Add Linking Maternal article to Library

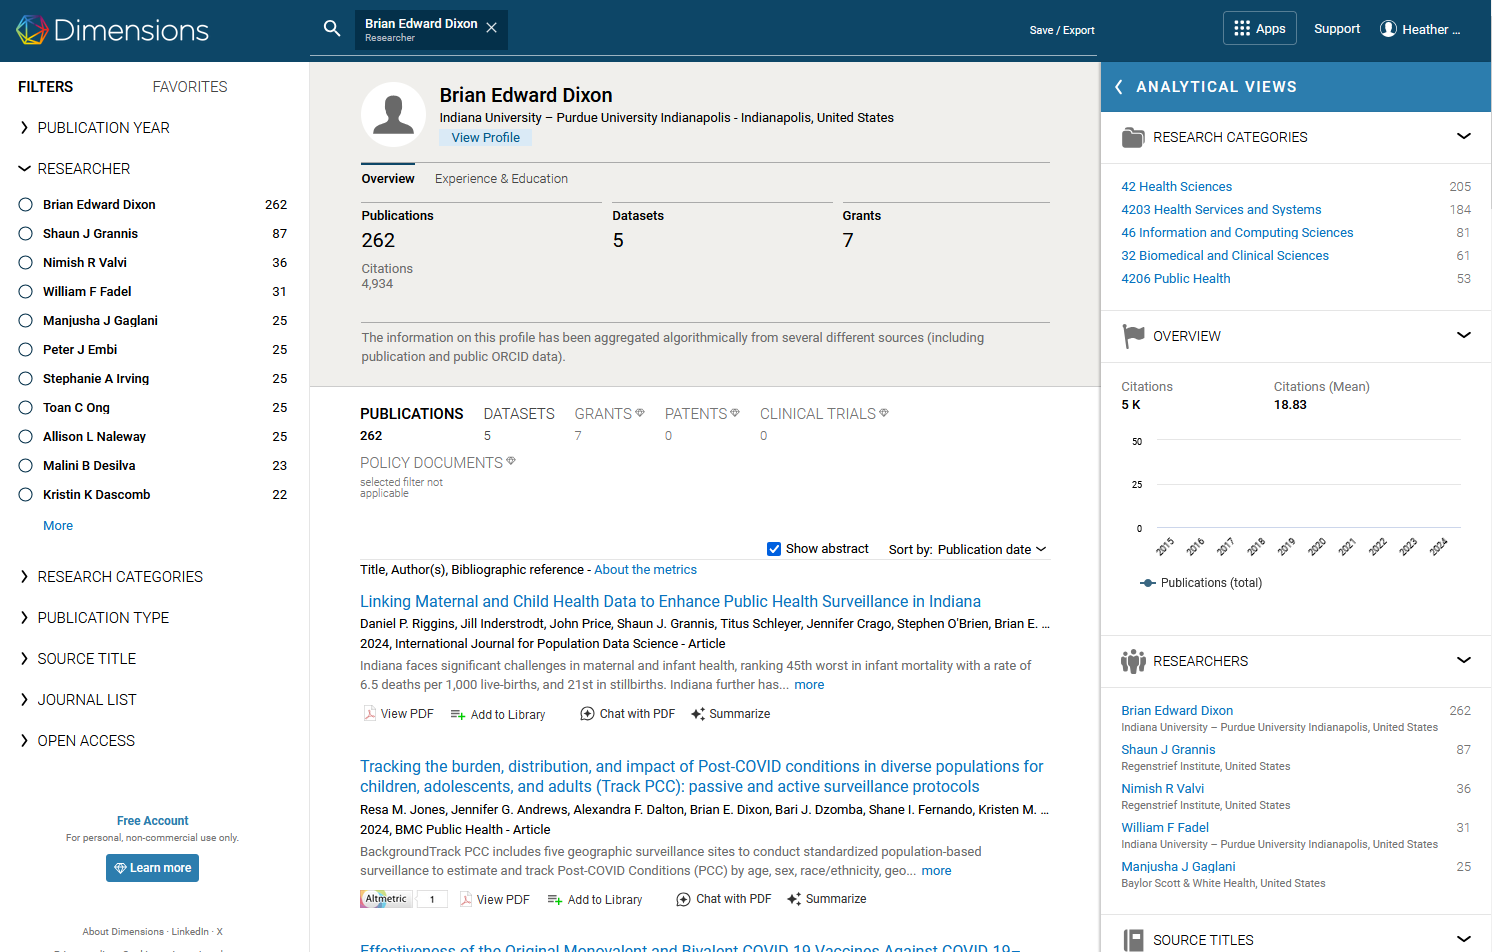pyautogui.click(x=497, y=714)
